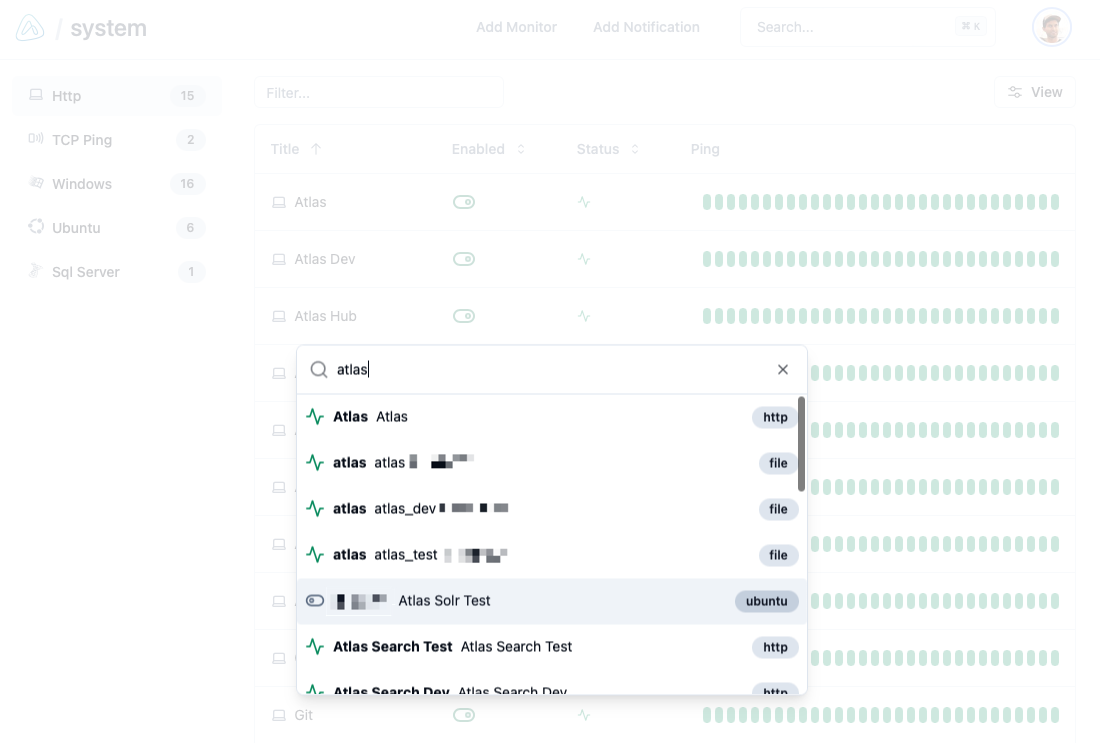The image size is (1100, 743).
Task: Toggle the Atlas monitor enabled switch
Action: (463, 202)
